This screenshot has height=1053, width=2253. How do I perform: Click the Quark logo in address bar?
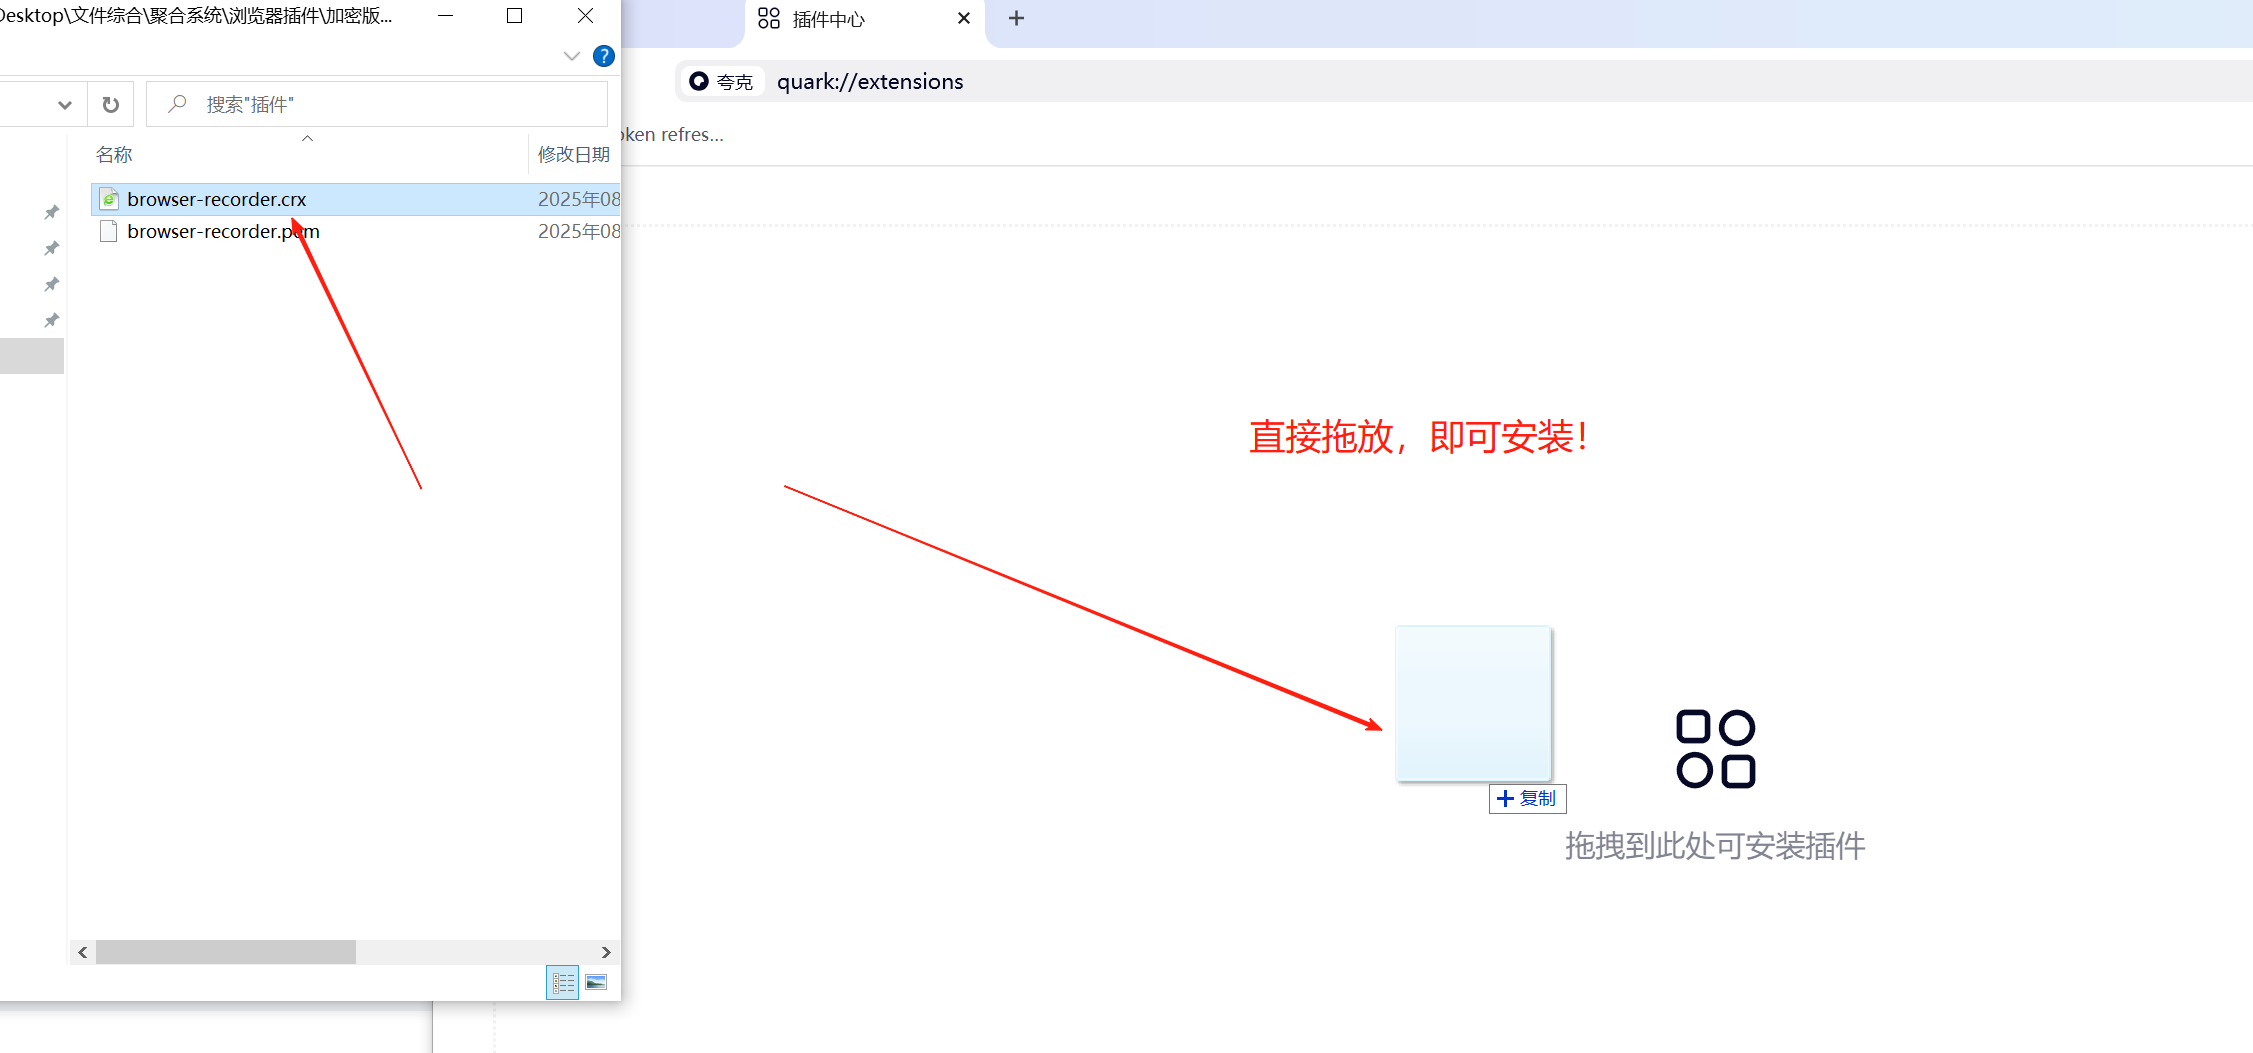coord(699,81)
